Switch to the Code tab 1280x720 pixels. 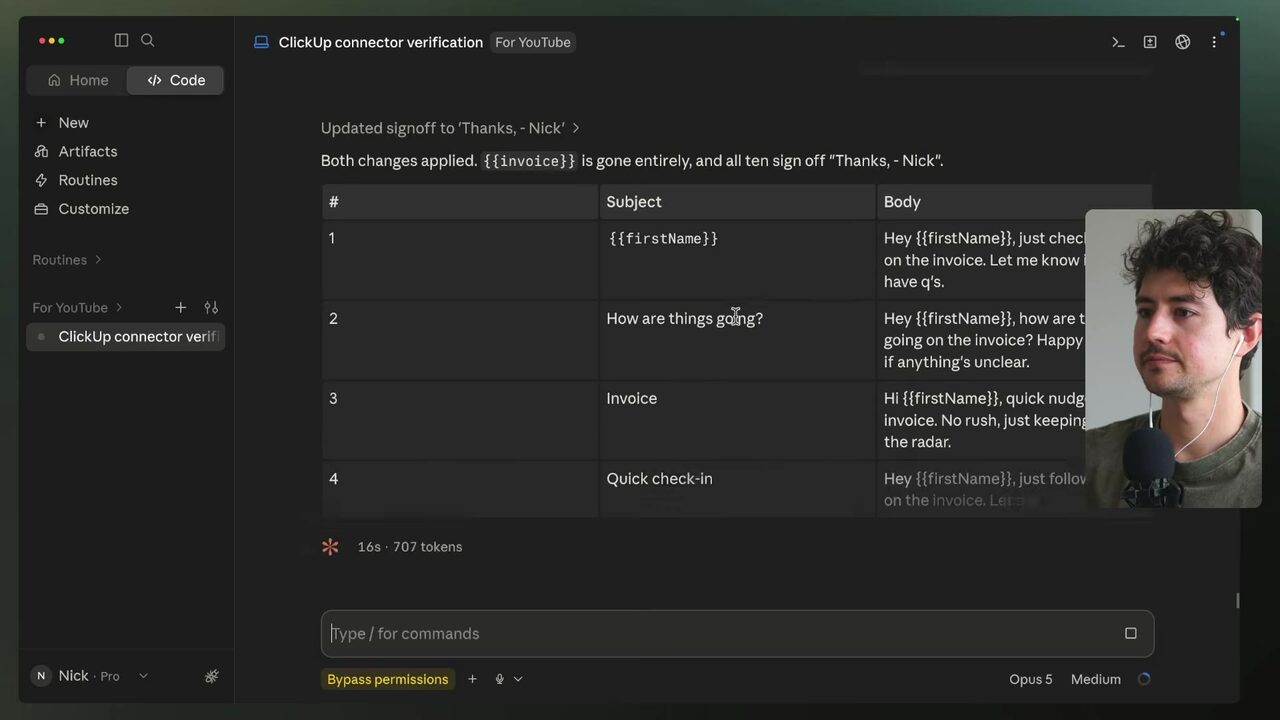(176, 80)
